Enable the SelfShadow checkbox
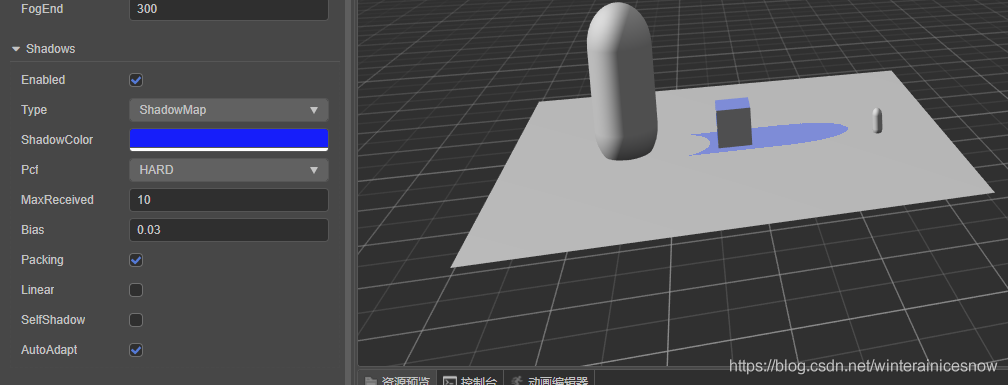Screen dimensions: 1008x385 (x=136, y=320)
